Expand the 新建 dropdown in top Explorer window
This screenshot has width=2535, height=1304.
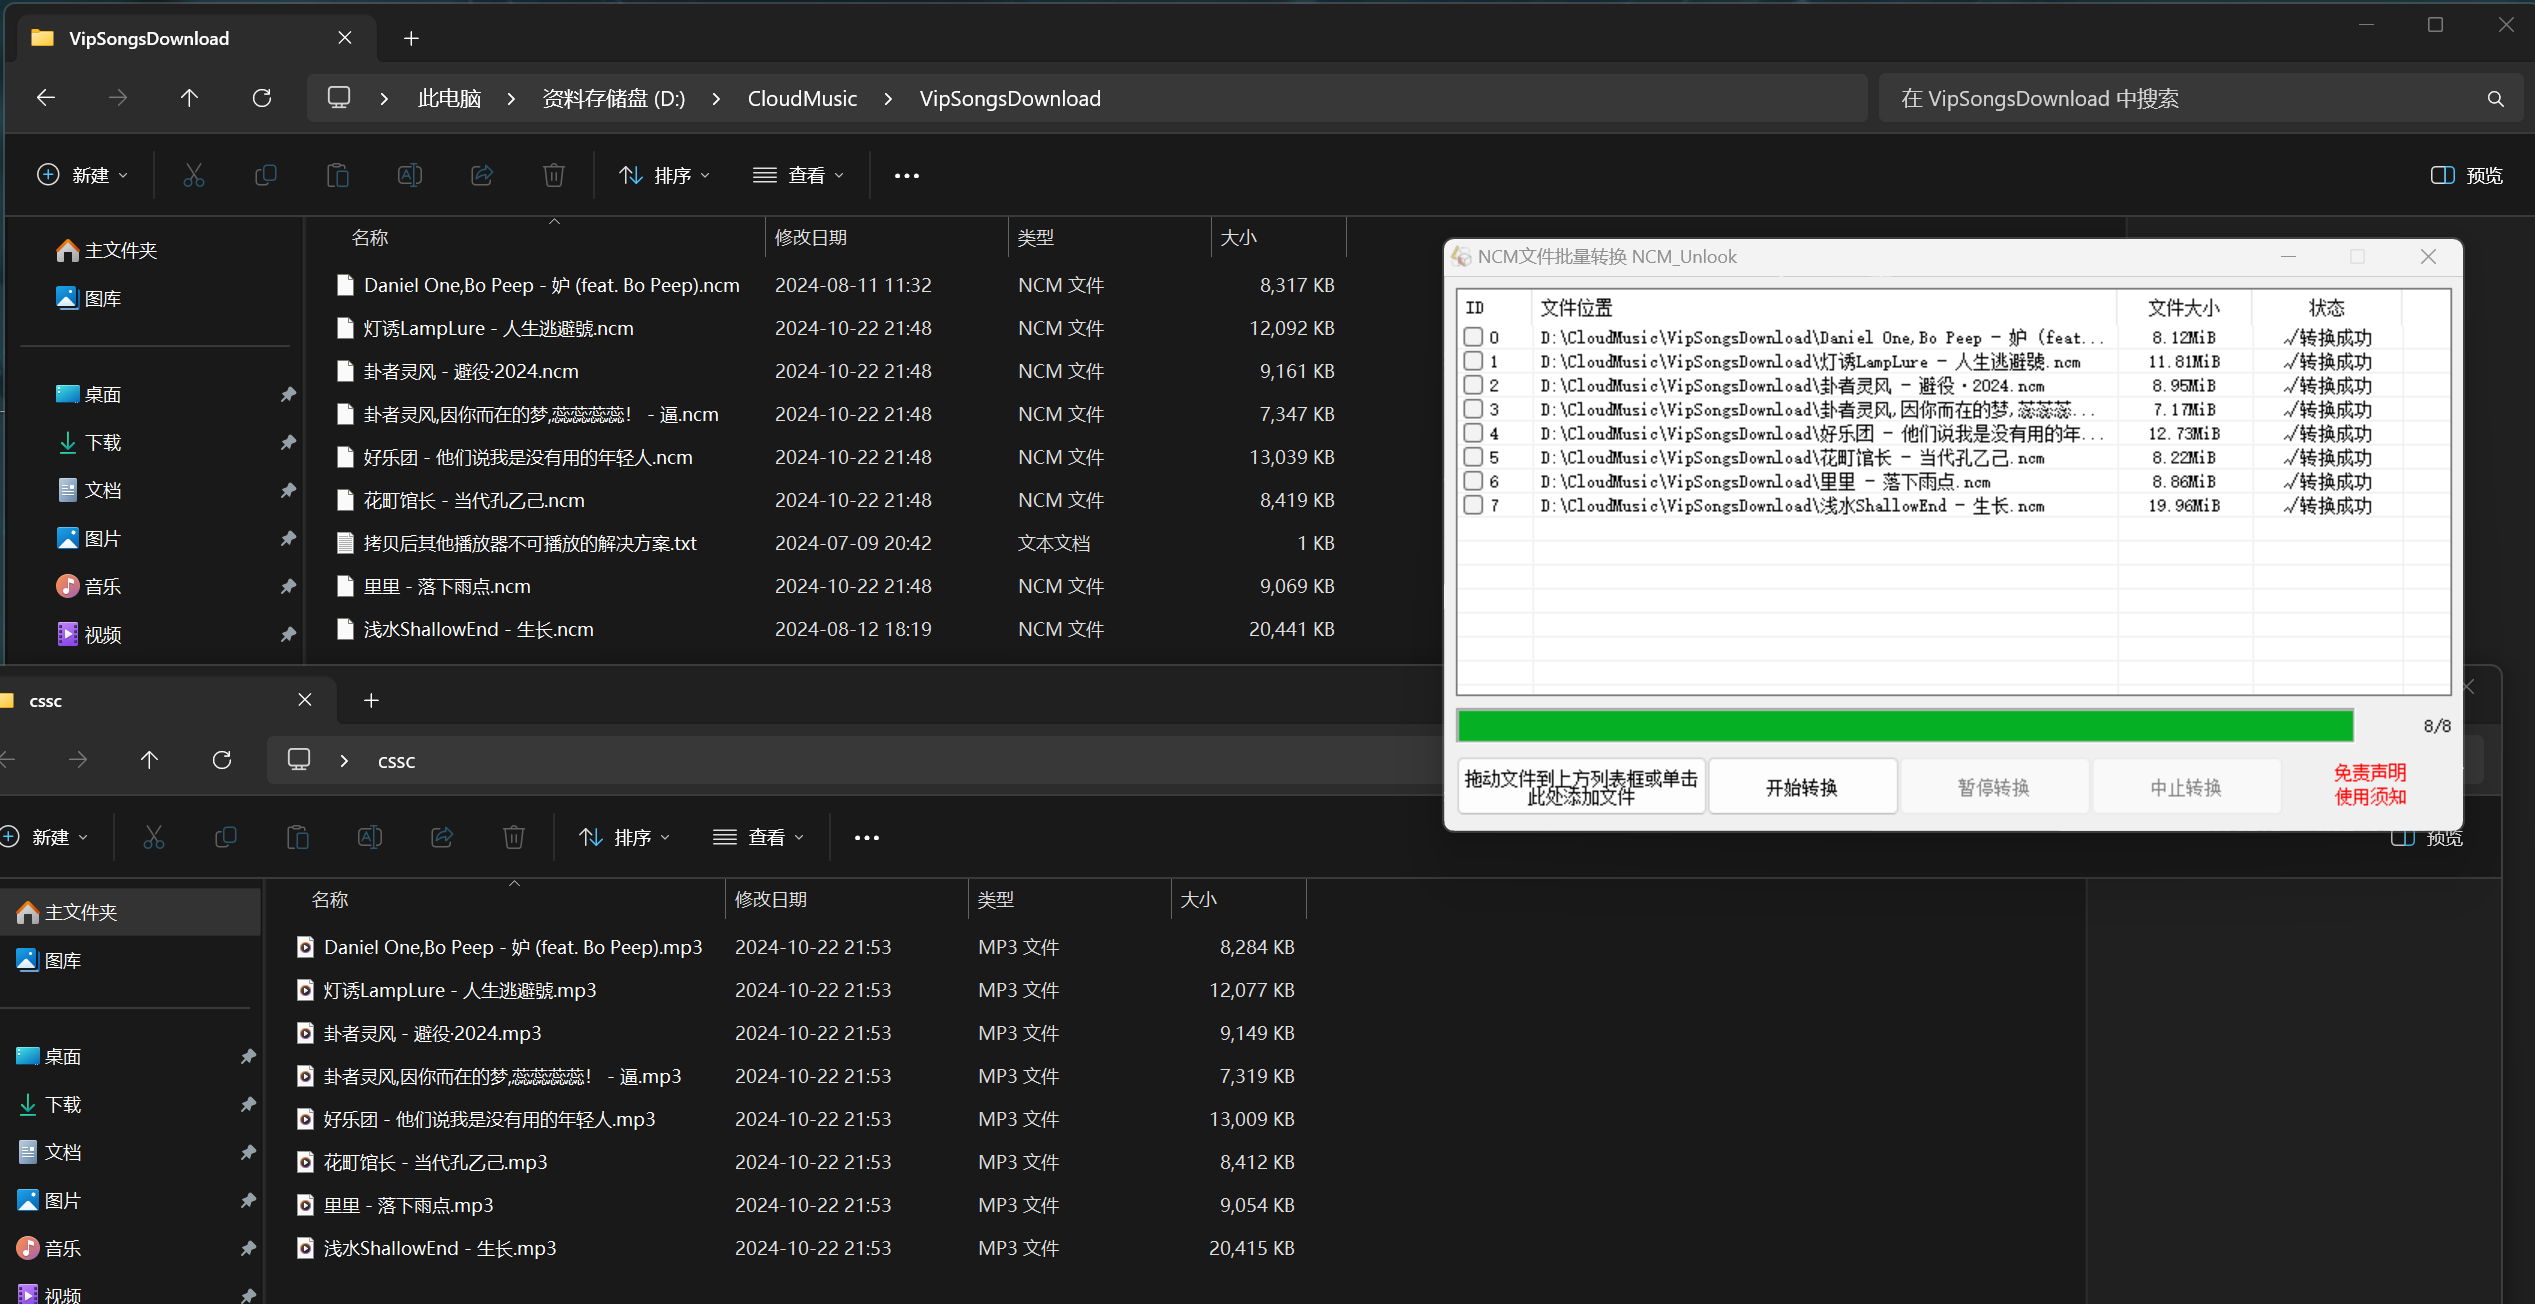(x=82, y=176)
